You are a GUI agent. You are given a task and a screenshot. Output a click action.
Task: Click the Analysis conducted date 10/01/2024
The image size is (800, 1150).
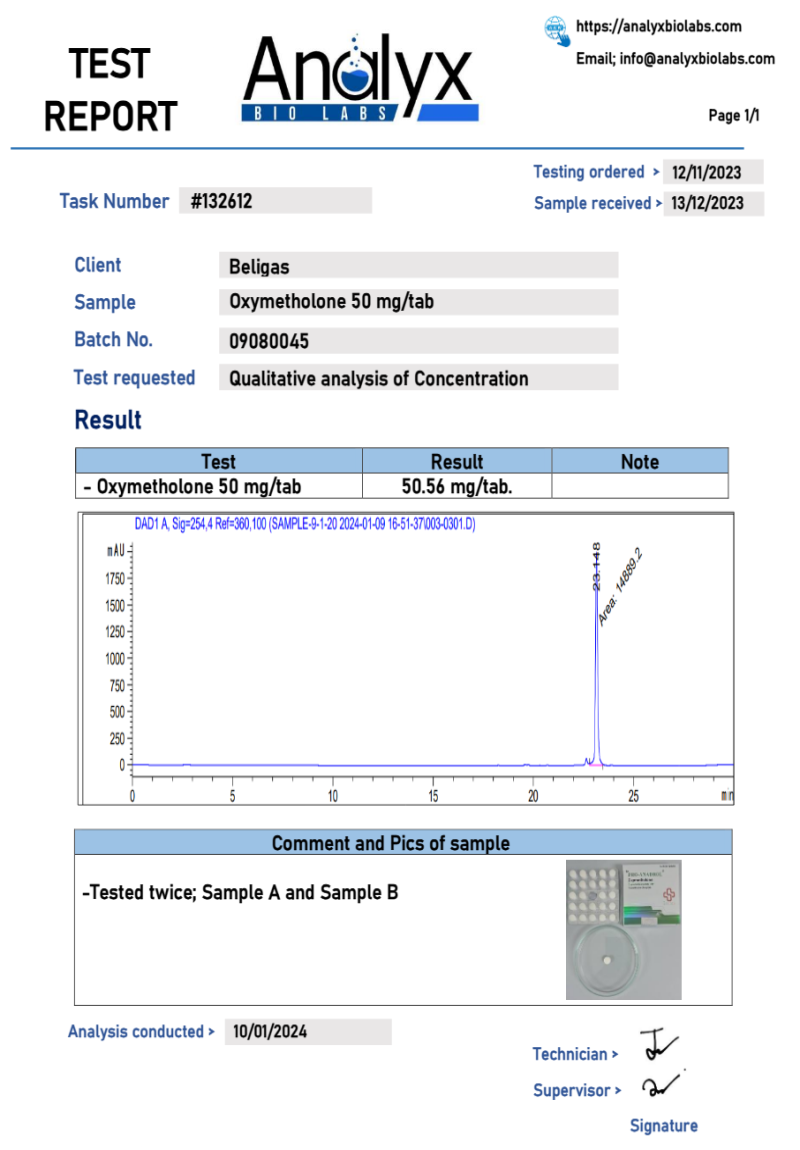[x=307, y=1032]
